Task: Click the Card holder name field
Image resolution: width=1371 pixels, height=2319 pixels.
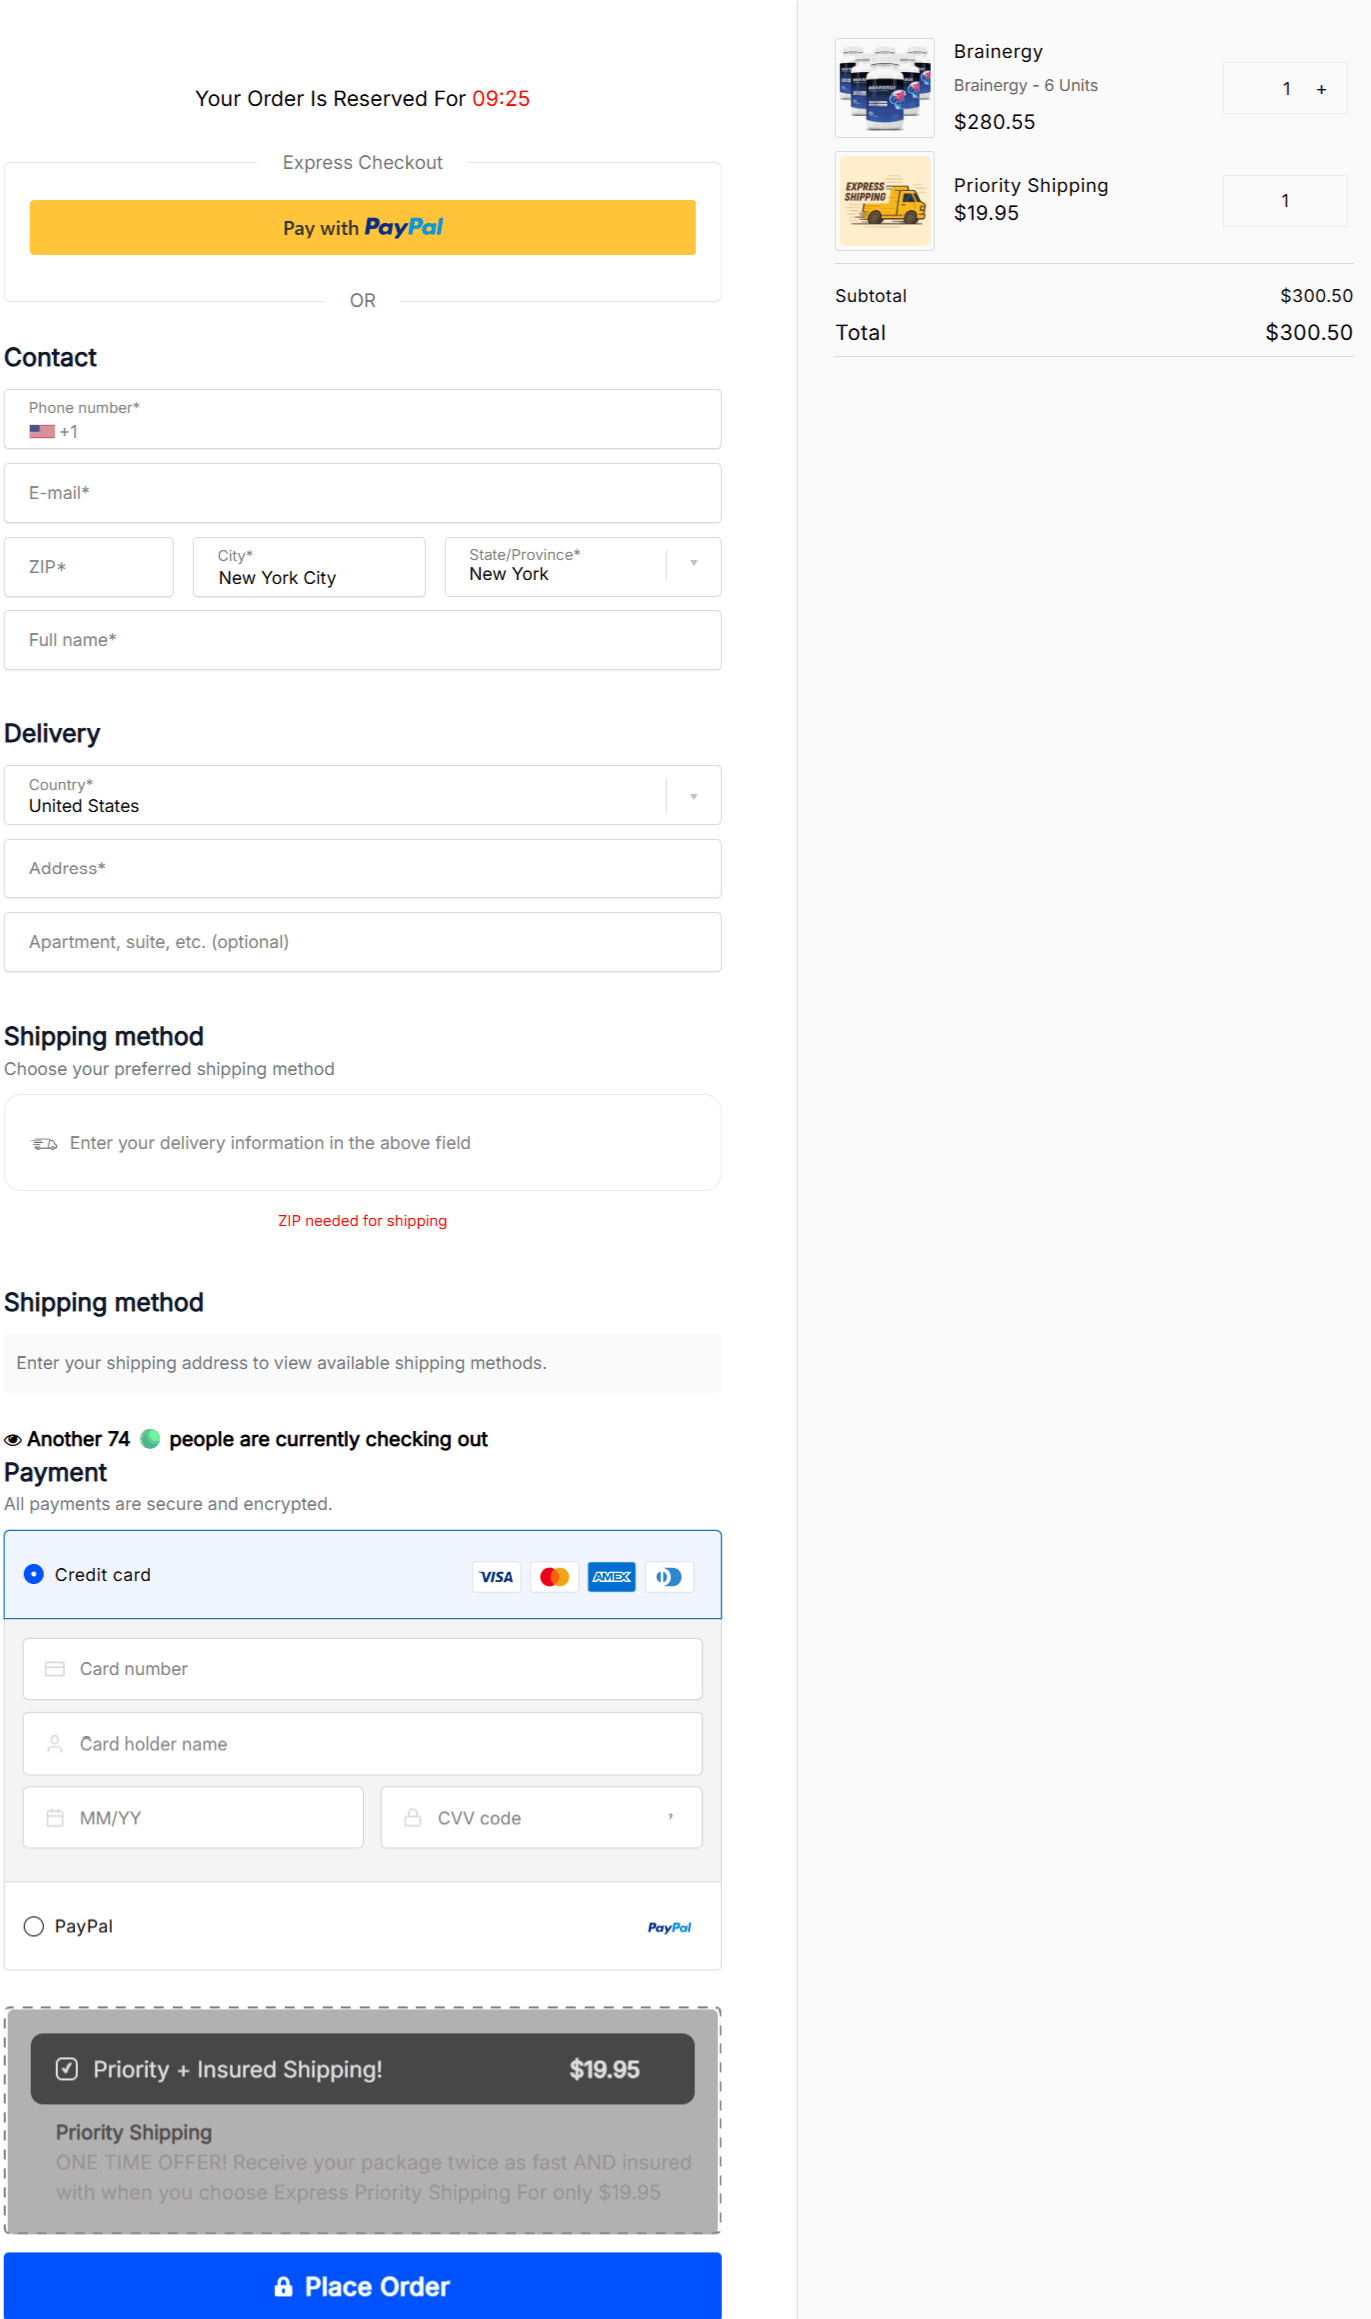Action: (362, 1744)
